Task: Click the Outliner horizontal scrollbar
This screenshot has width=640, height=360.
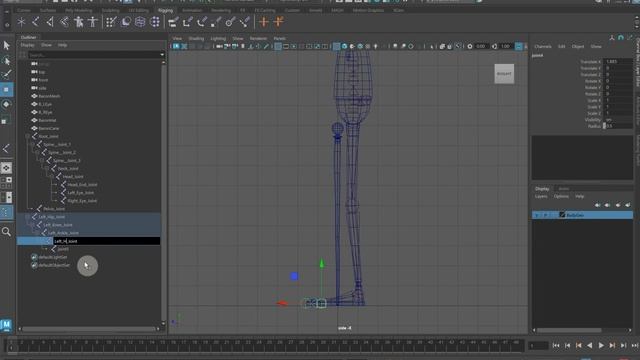Action: (x=90, y=329)
